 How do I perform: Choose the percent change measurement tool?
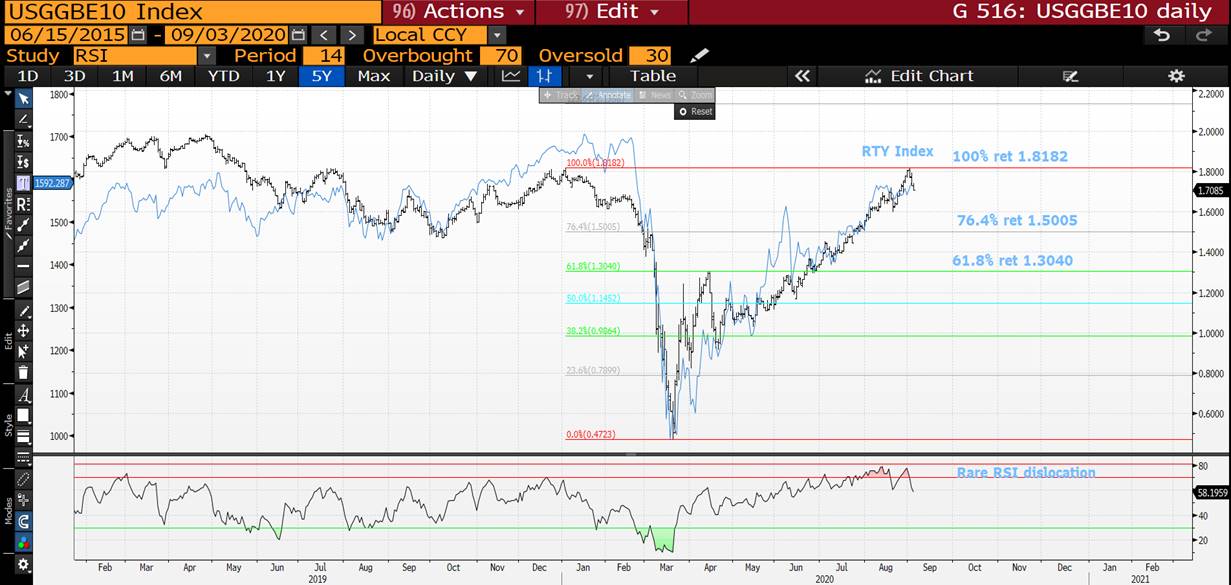[23, 141]
